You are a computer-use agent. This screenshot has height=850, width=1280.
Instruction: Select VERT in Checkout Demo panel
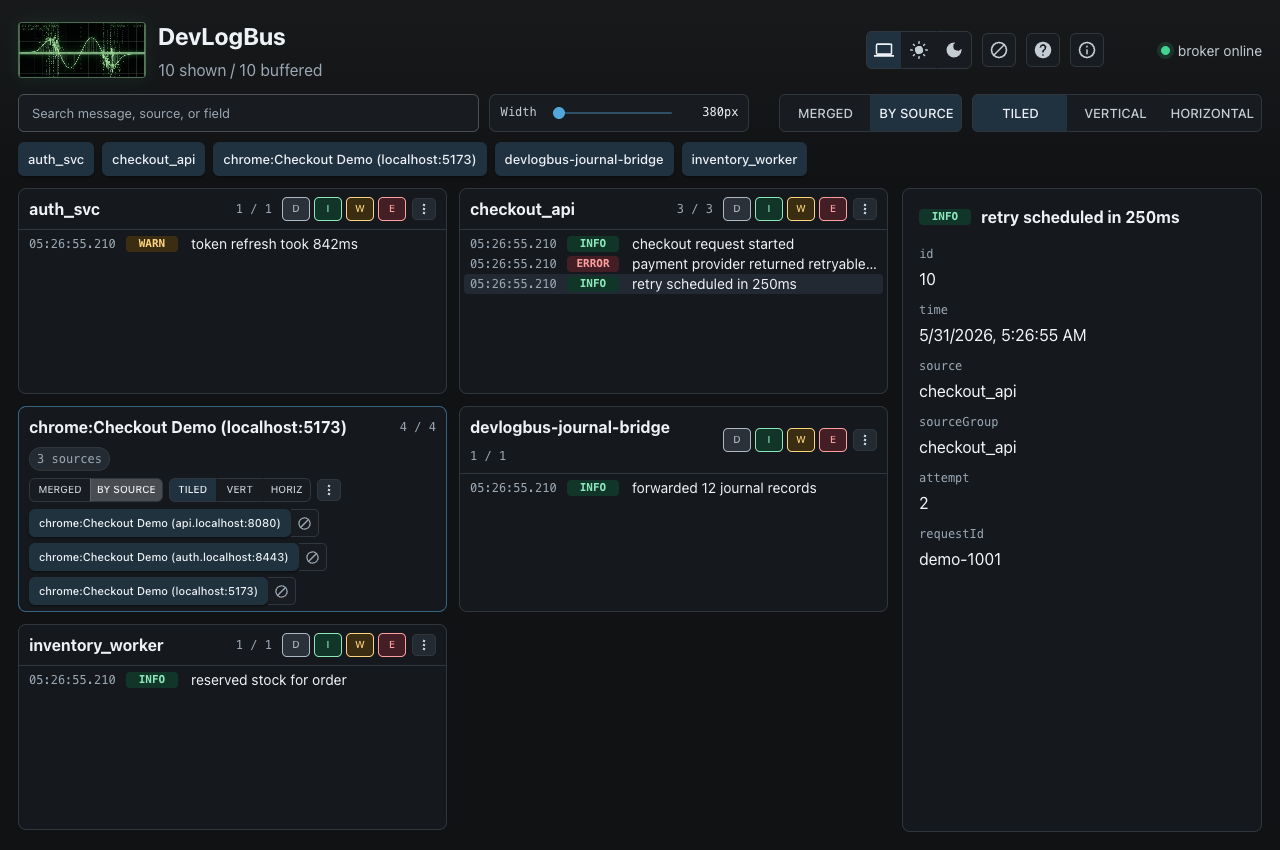point(240,490)
